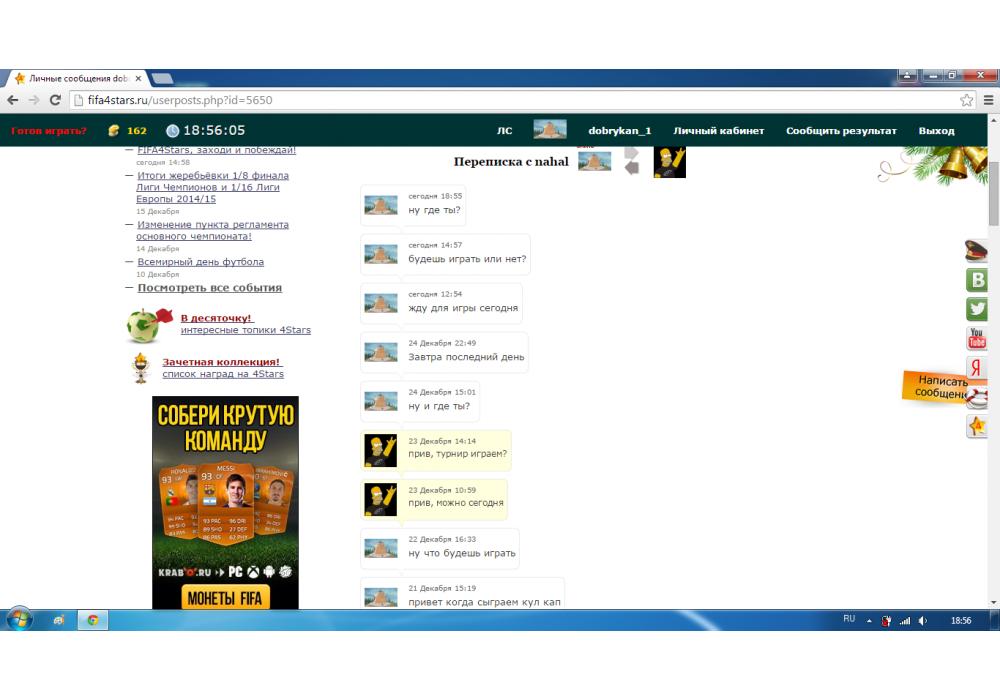Open ЛС in top navigation
Viewport: 1000px width, 700px height.
tap(505, 131)
